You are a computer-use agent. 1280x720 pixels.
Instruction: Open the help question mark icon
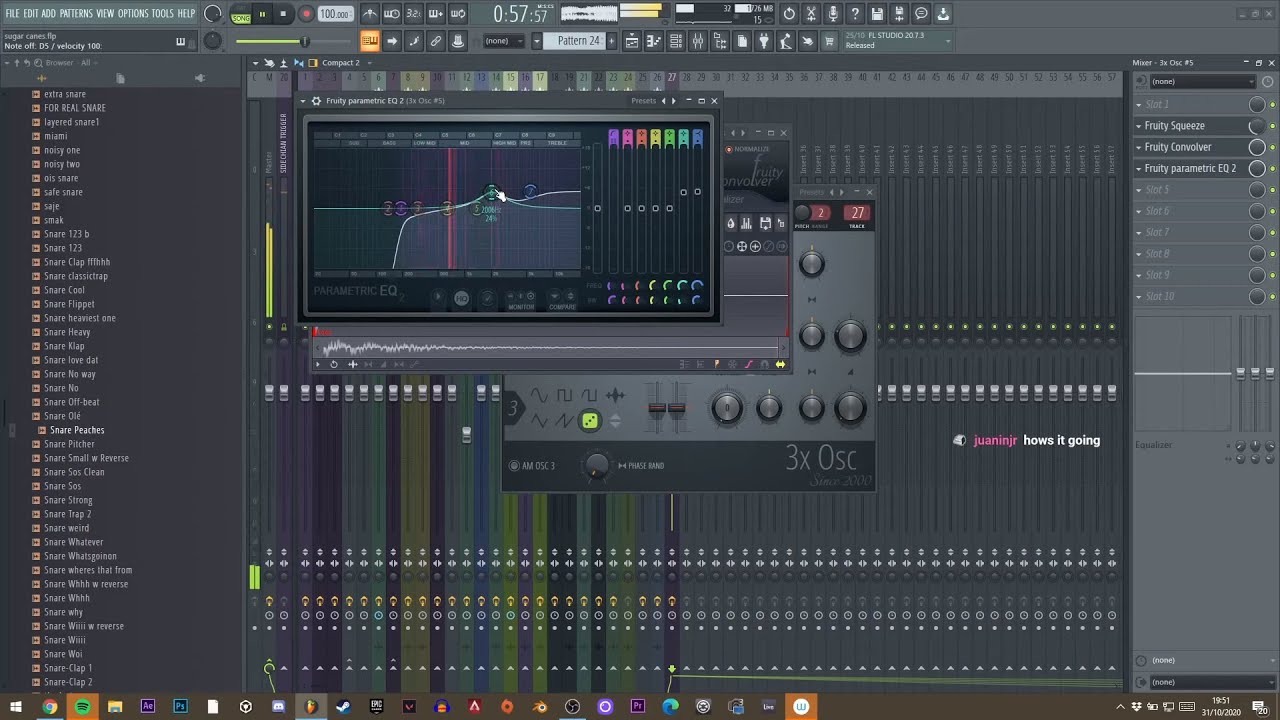coord(855,14)
